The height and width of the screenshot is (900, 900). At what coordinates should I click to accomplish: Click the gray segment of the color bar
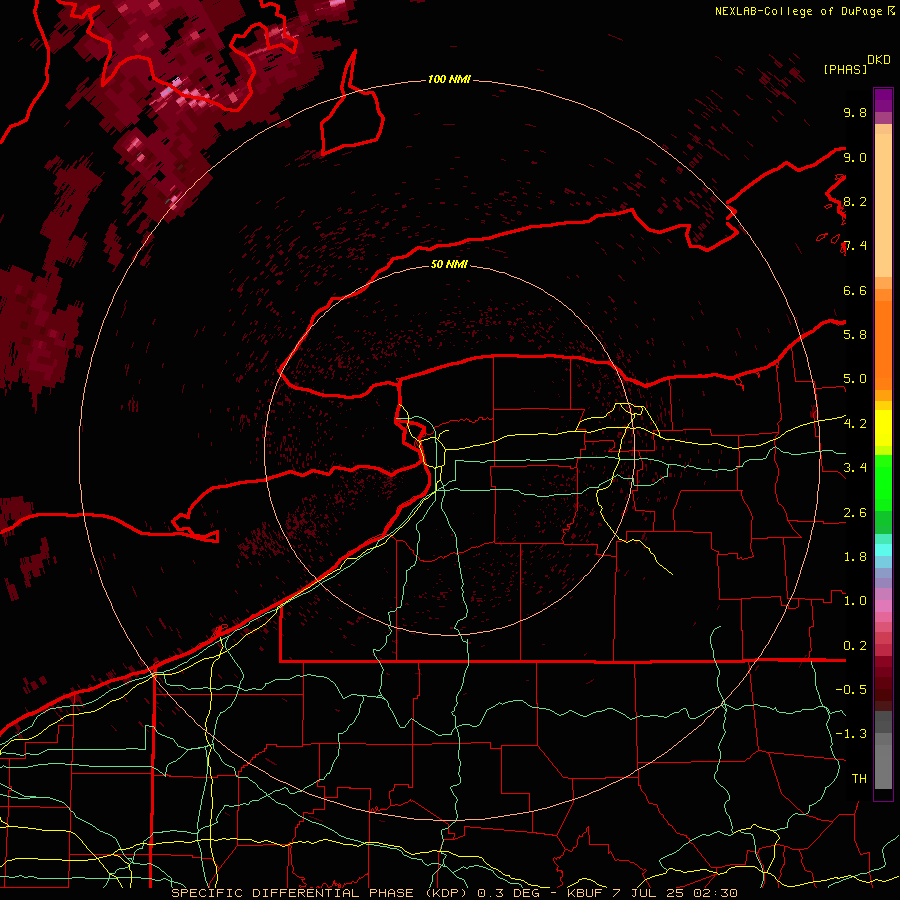[x=883, y=750]
